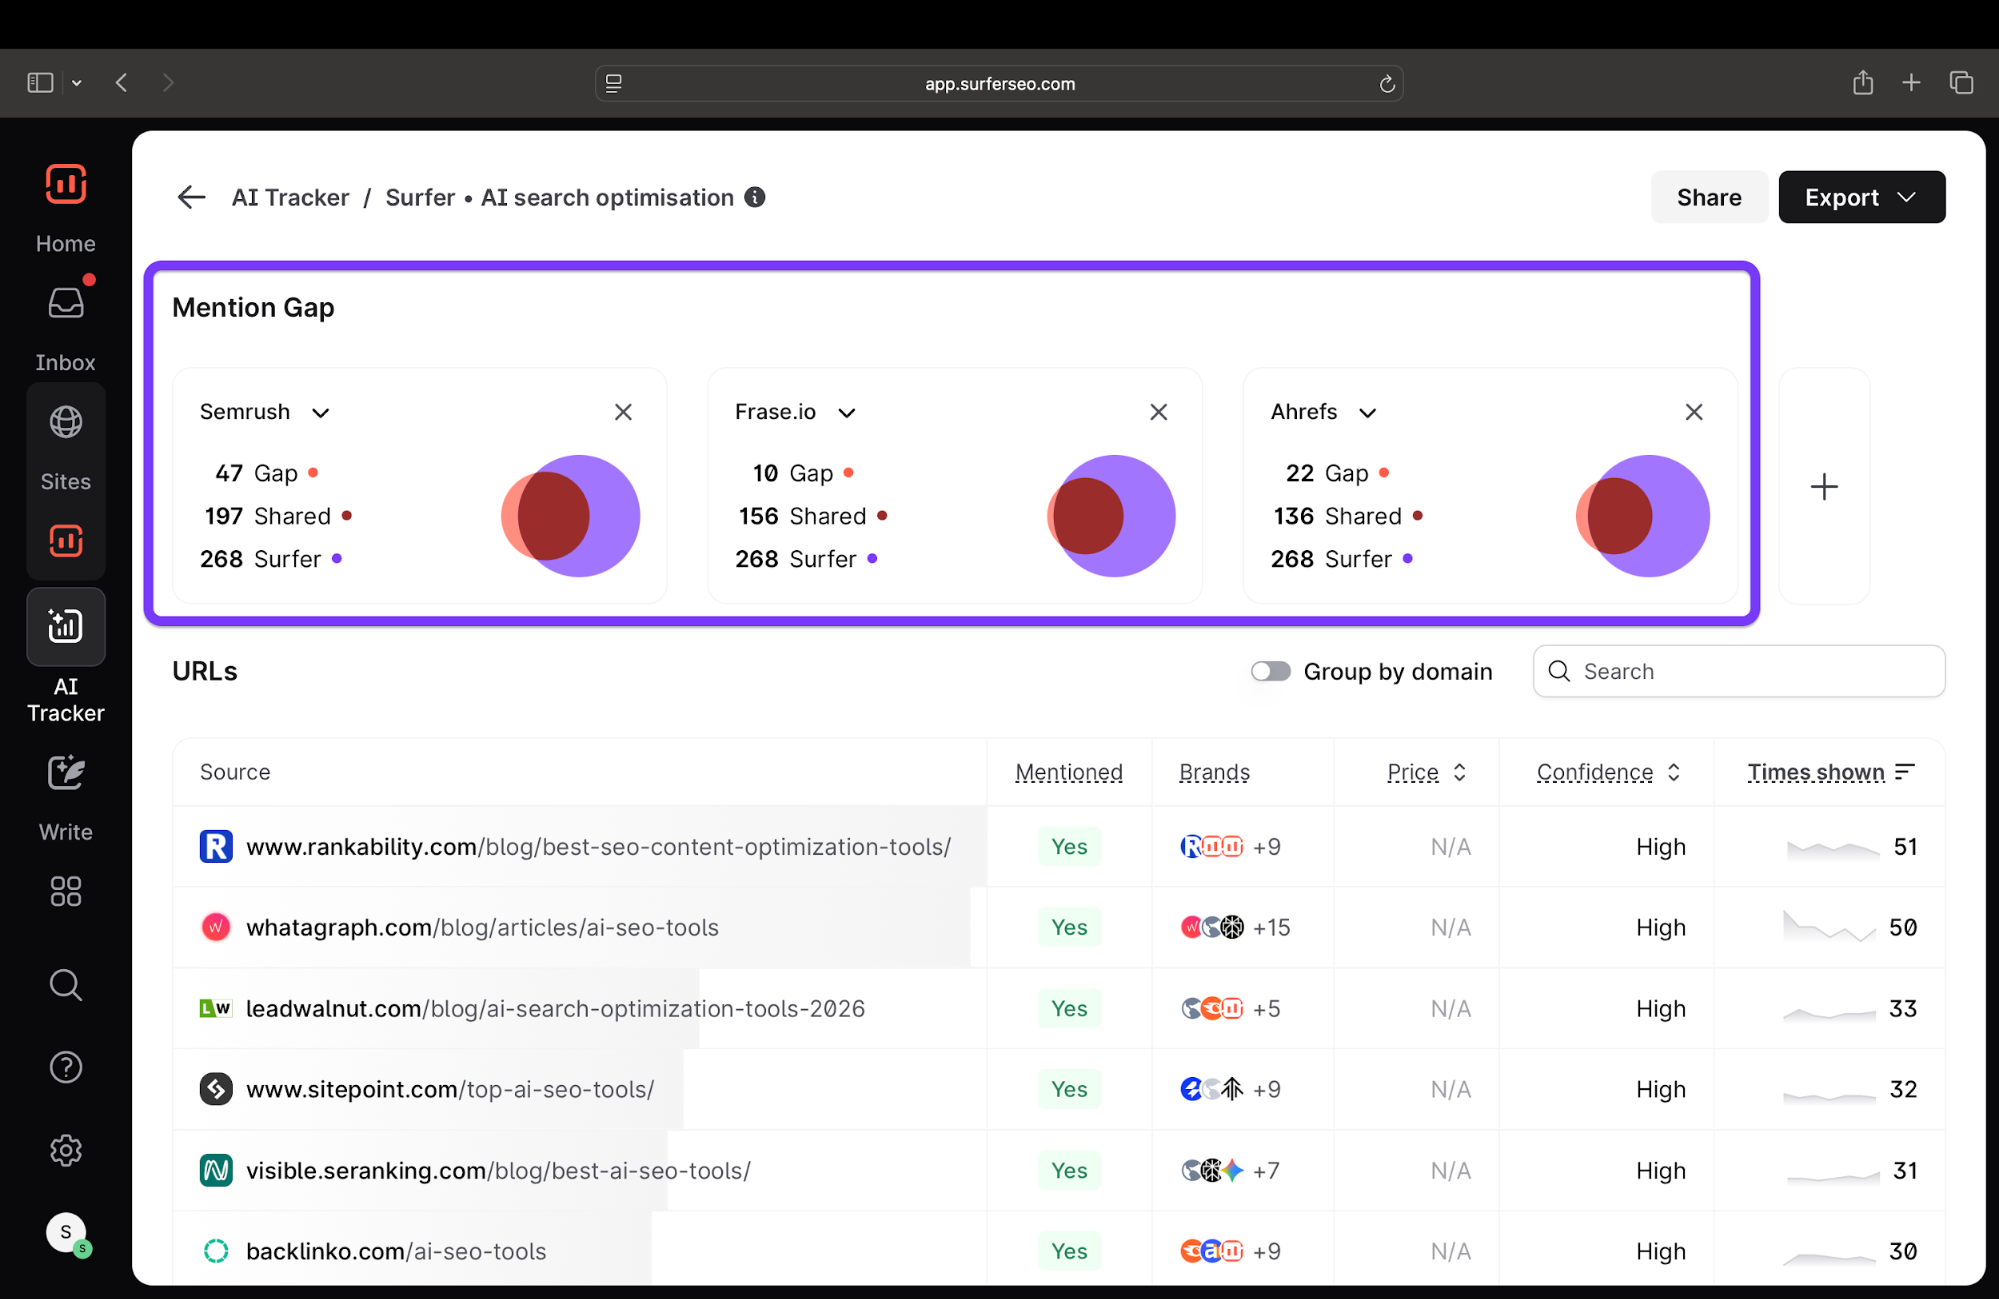Click the help question mark icon
This screenshot has height=1299, width=1999.
coord(66,1068)
